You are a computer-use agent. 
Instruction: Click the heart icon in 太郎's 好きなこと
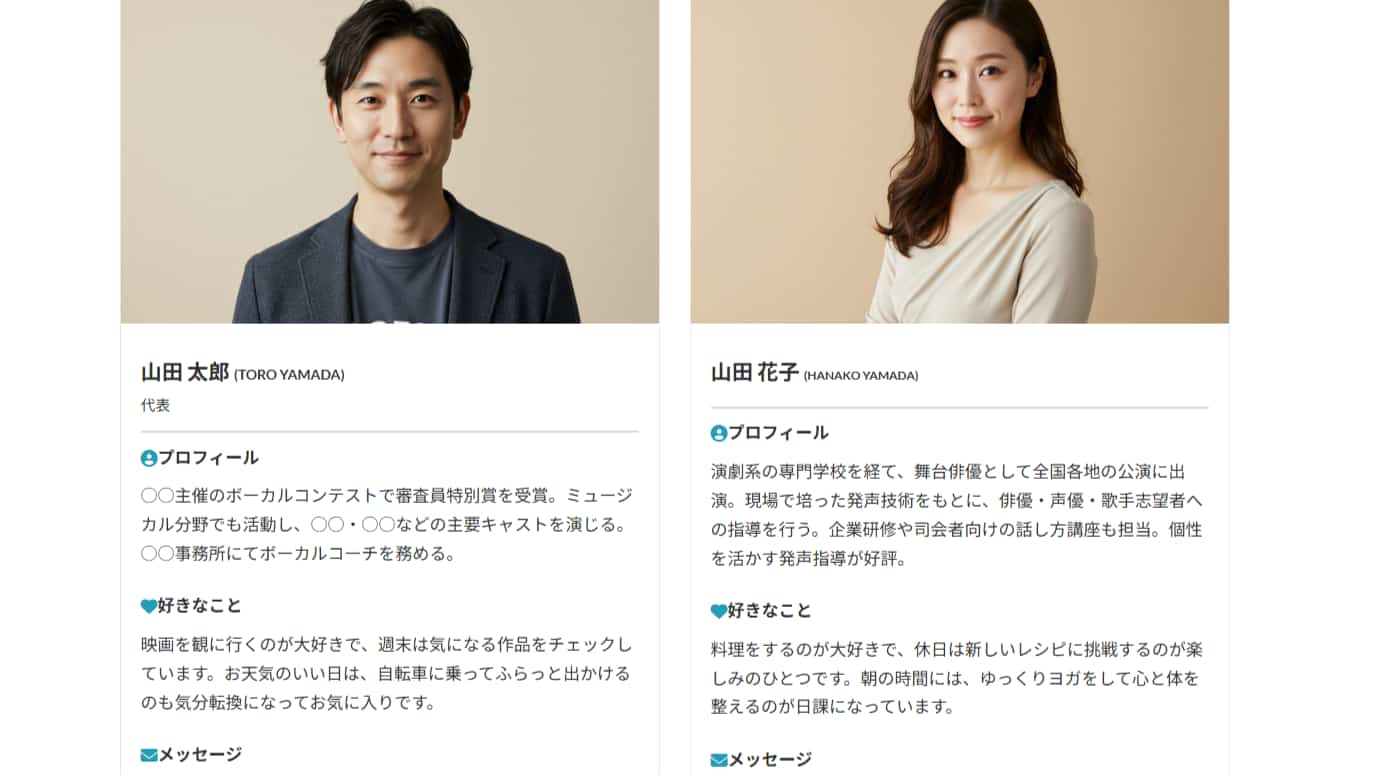(149, 606)
